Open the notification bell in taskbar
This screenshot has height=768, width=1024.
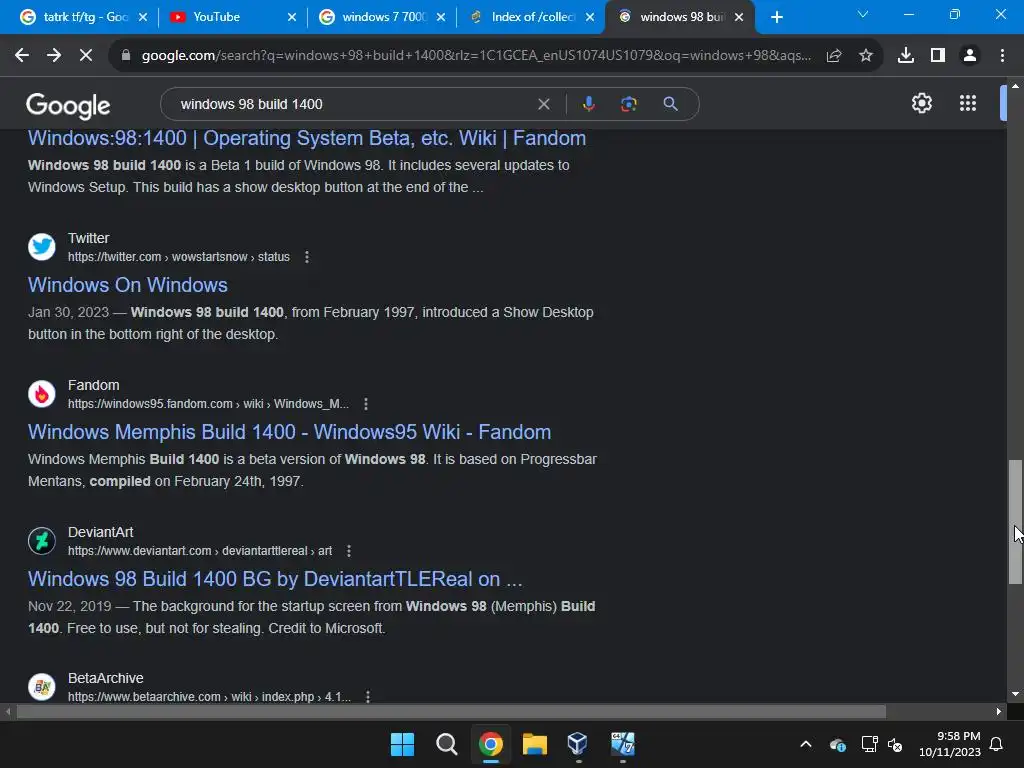[996, 744]
